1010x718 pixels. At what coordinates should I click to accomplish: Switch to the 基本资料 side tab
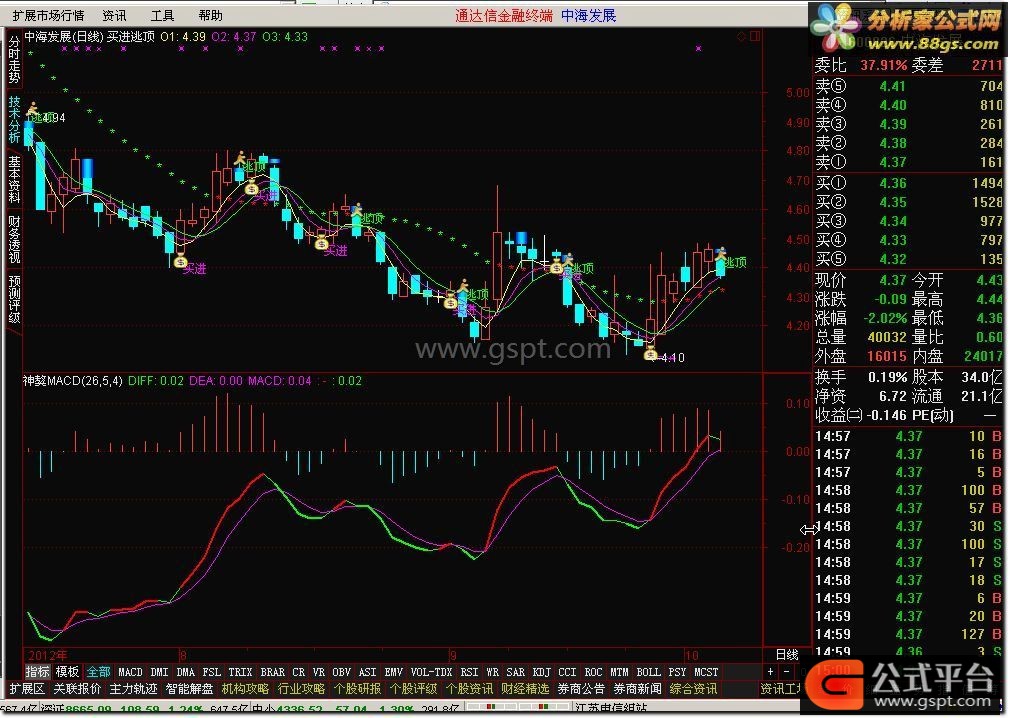pos(14,179)
